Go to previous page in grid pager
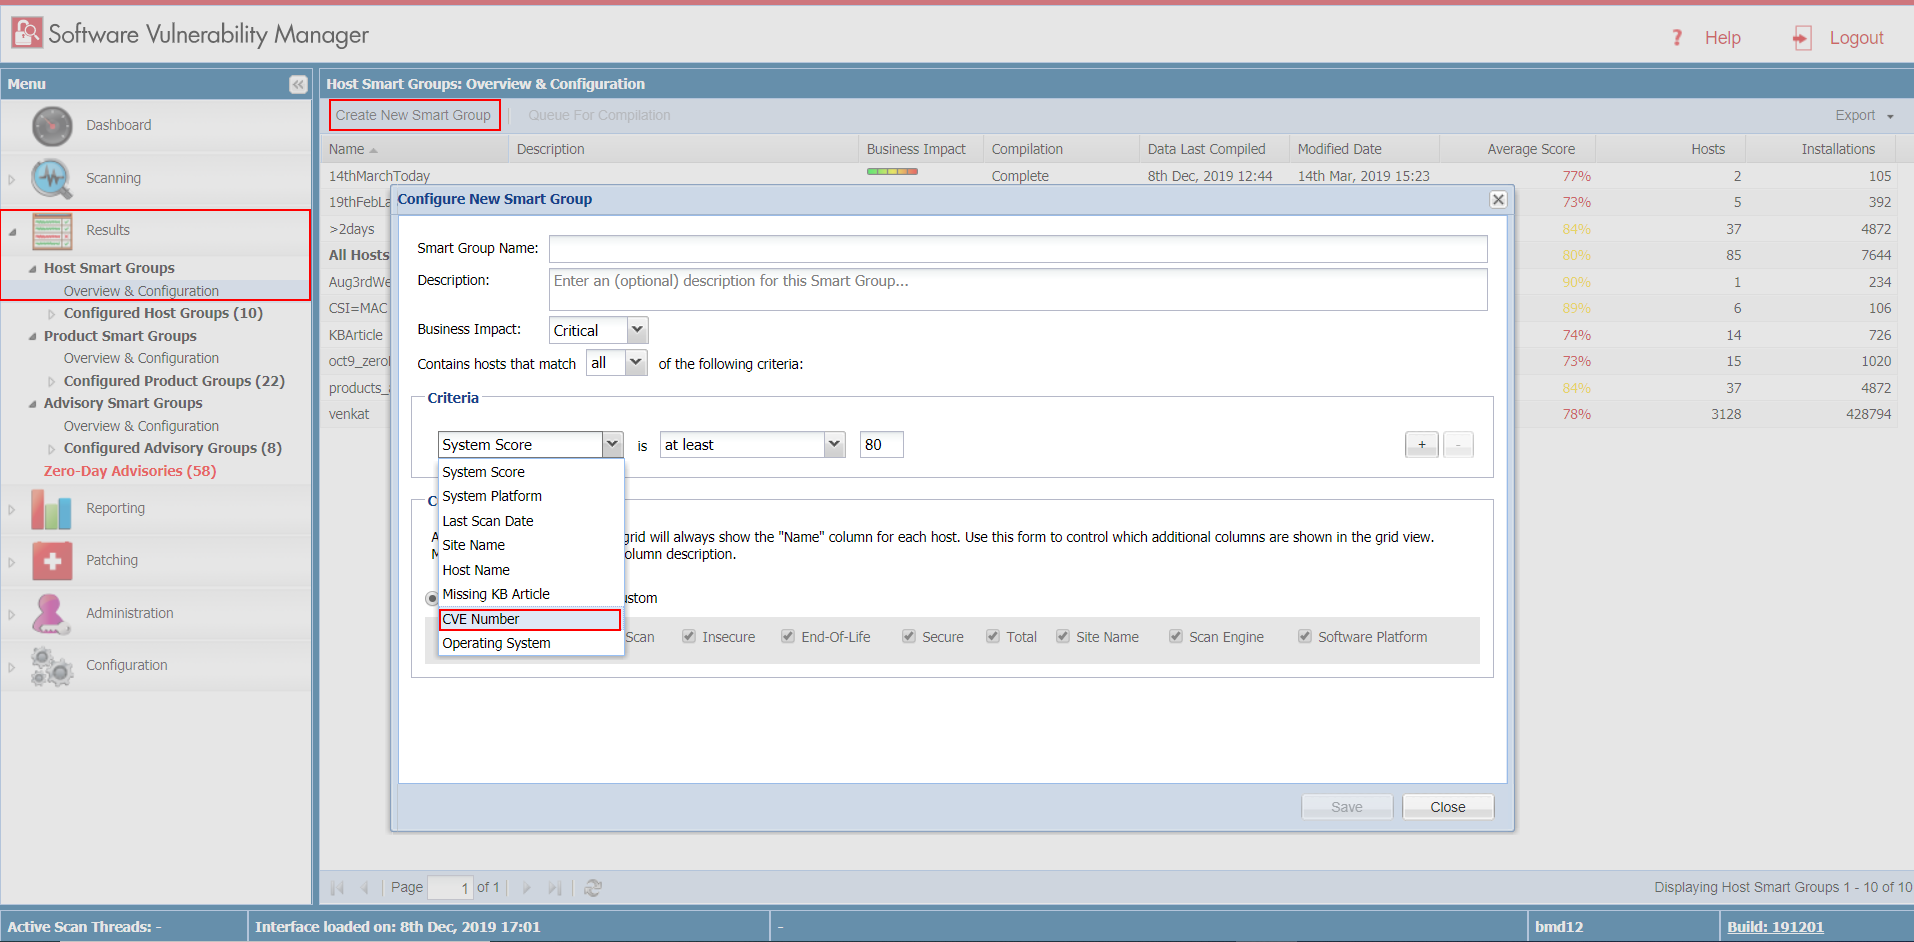The image size is (1914, 942). (364, 888)
